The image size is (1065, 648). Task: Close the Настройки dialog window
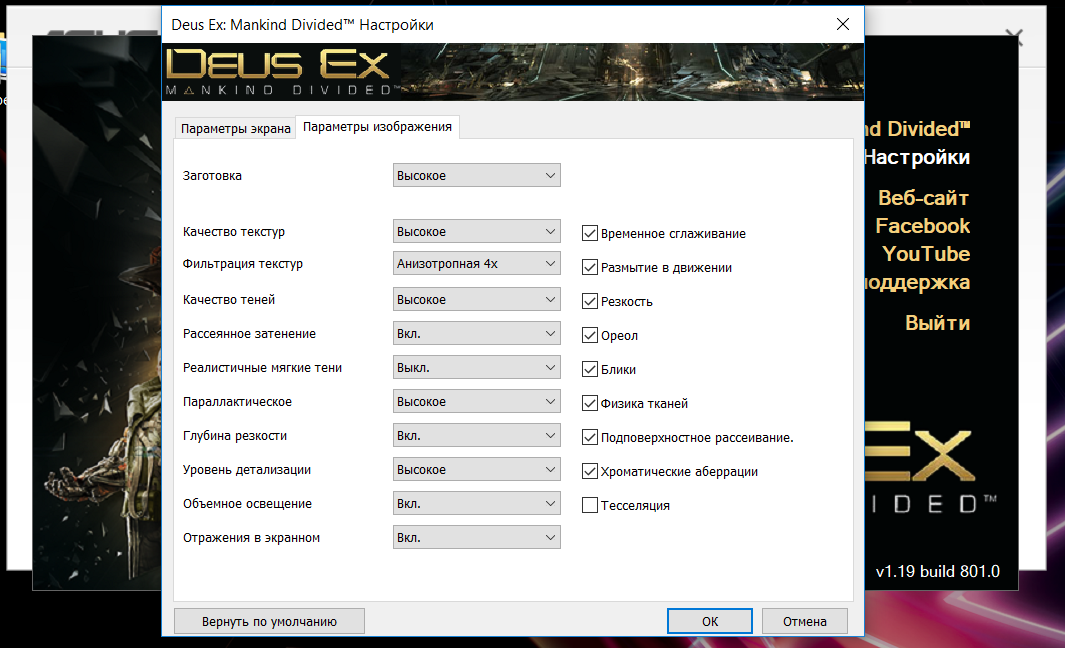(843, 24)
